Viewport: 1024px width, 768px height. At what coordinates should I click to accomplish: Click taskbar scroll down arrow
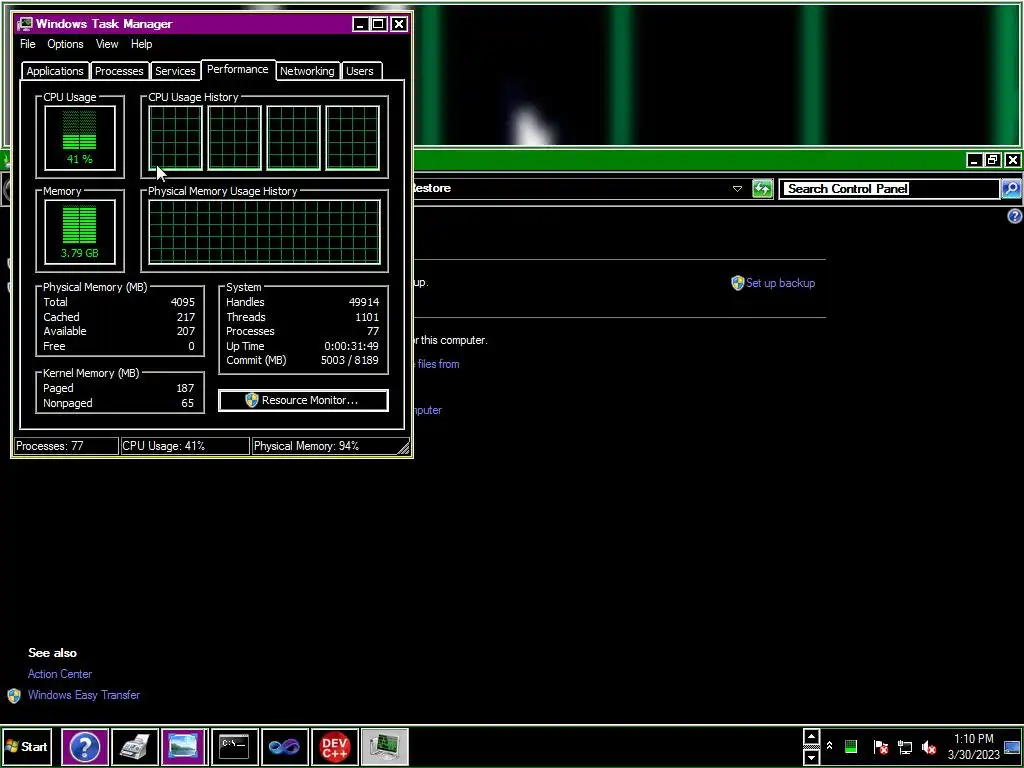810,757
